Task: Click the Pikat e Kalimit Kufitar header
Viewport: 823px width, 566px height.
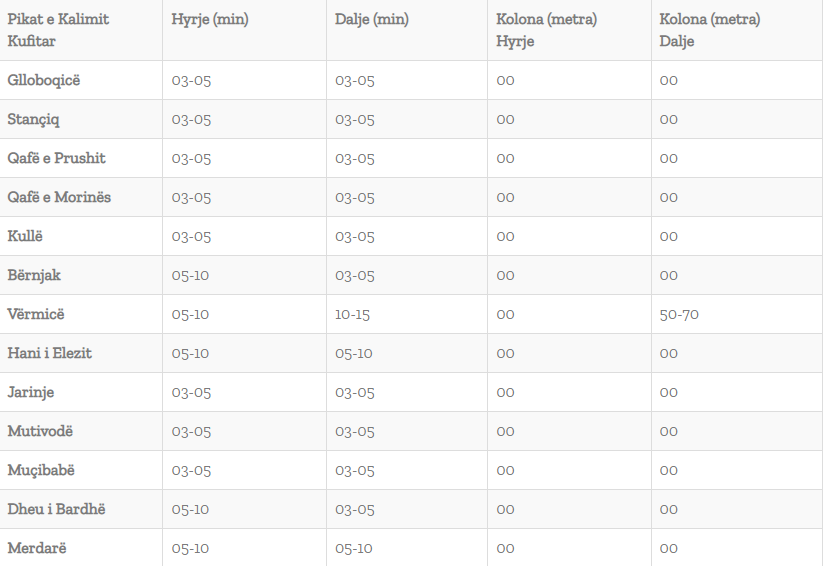Action: pyautogui.click(x=58, y=30)
